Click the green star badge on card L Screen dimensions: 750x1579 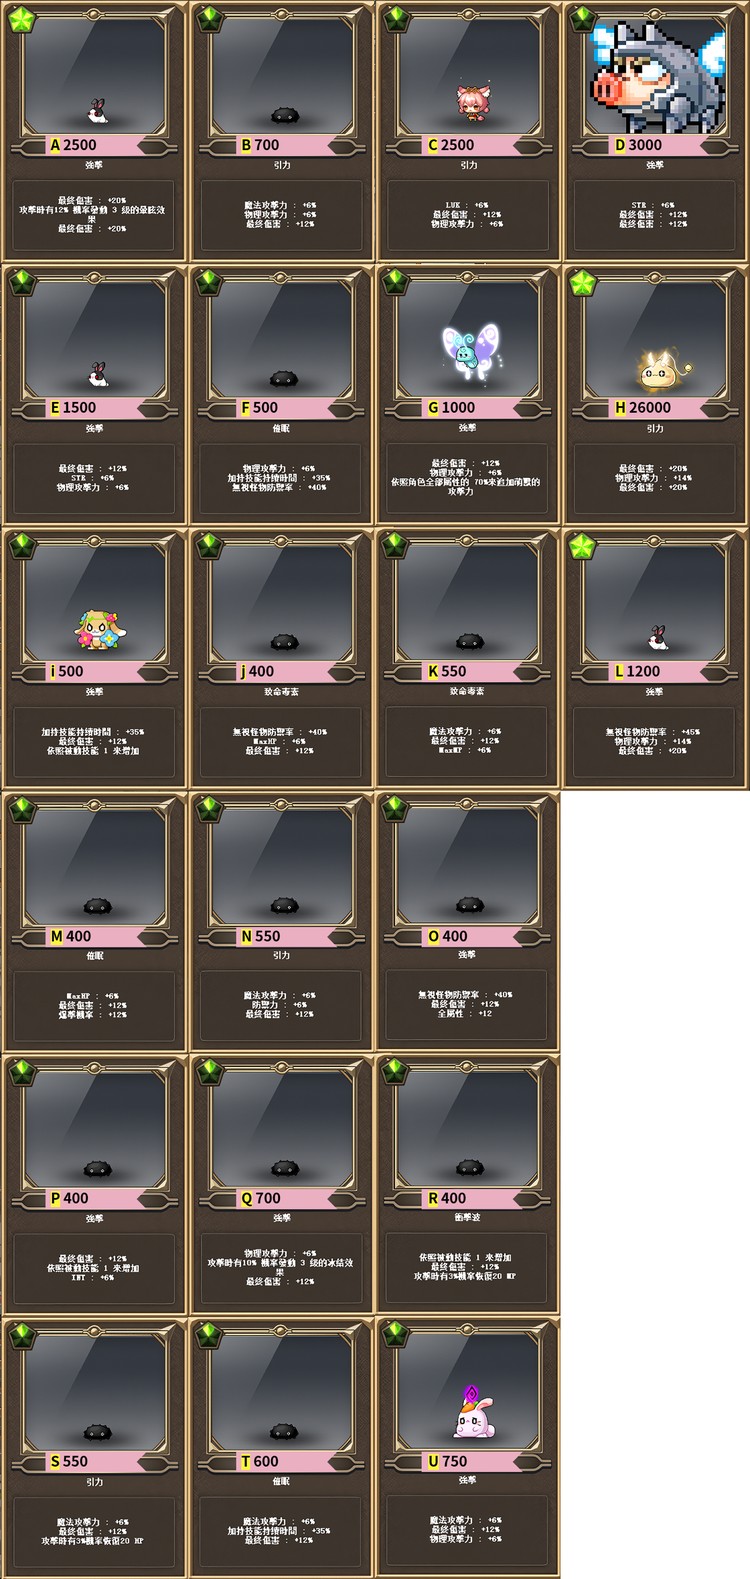(582, 547)
